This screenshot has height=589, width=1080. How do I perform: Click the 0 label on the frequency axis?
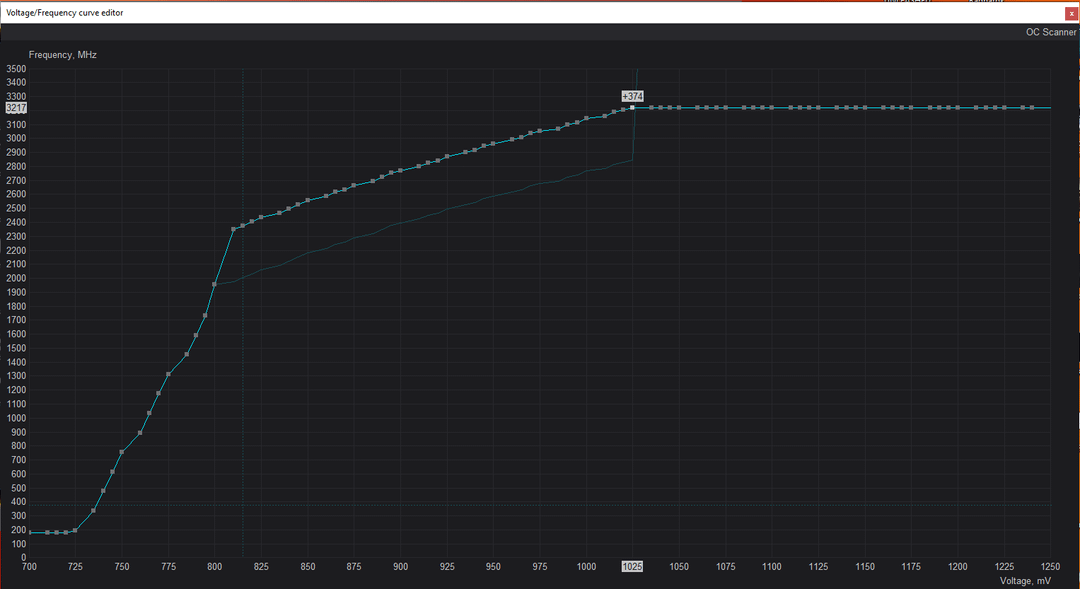(x=22, y=557)
